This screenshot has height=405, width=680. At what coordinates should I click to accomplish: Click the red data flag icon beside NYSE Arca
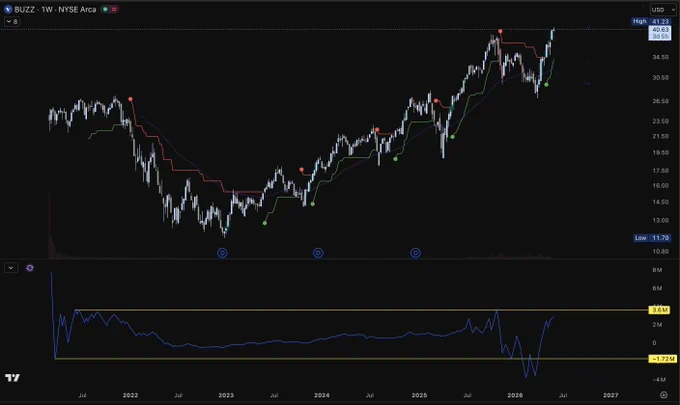point(114,9)
